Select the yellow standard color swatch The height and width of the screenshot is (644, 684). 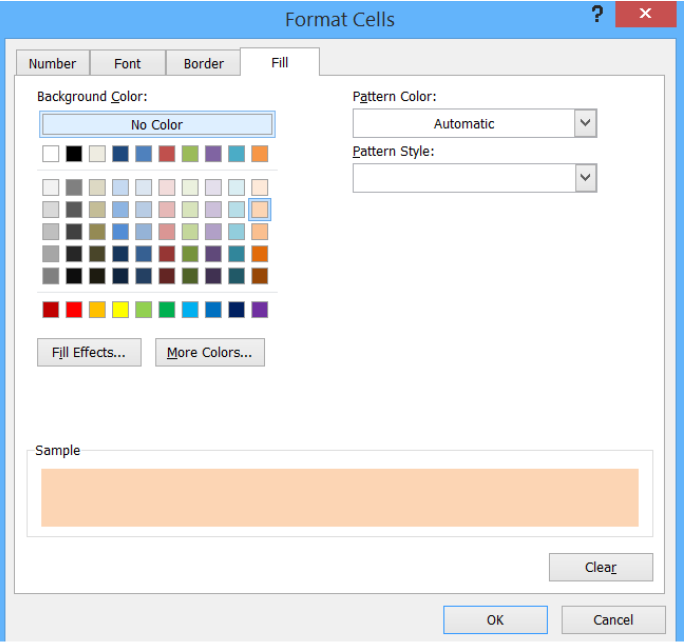coord(120,310)
